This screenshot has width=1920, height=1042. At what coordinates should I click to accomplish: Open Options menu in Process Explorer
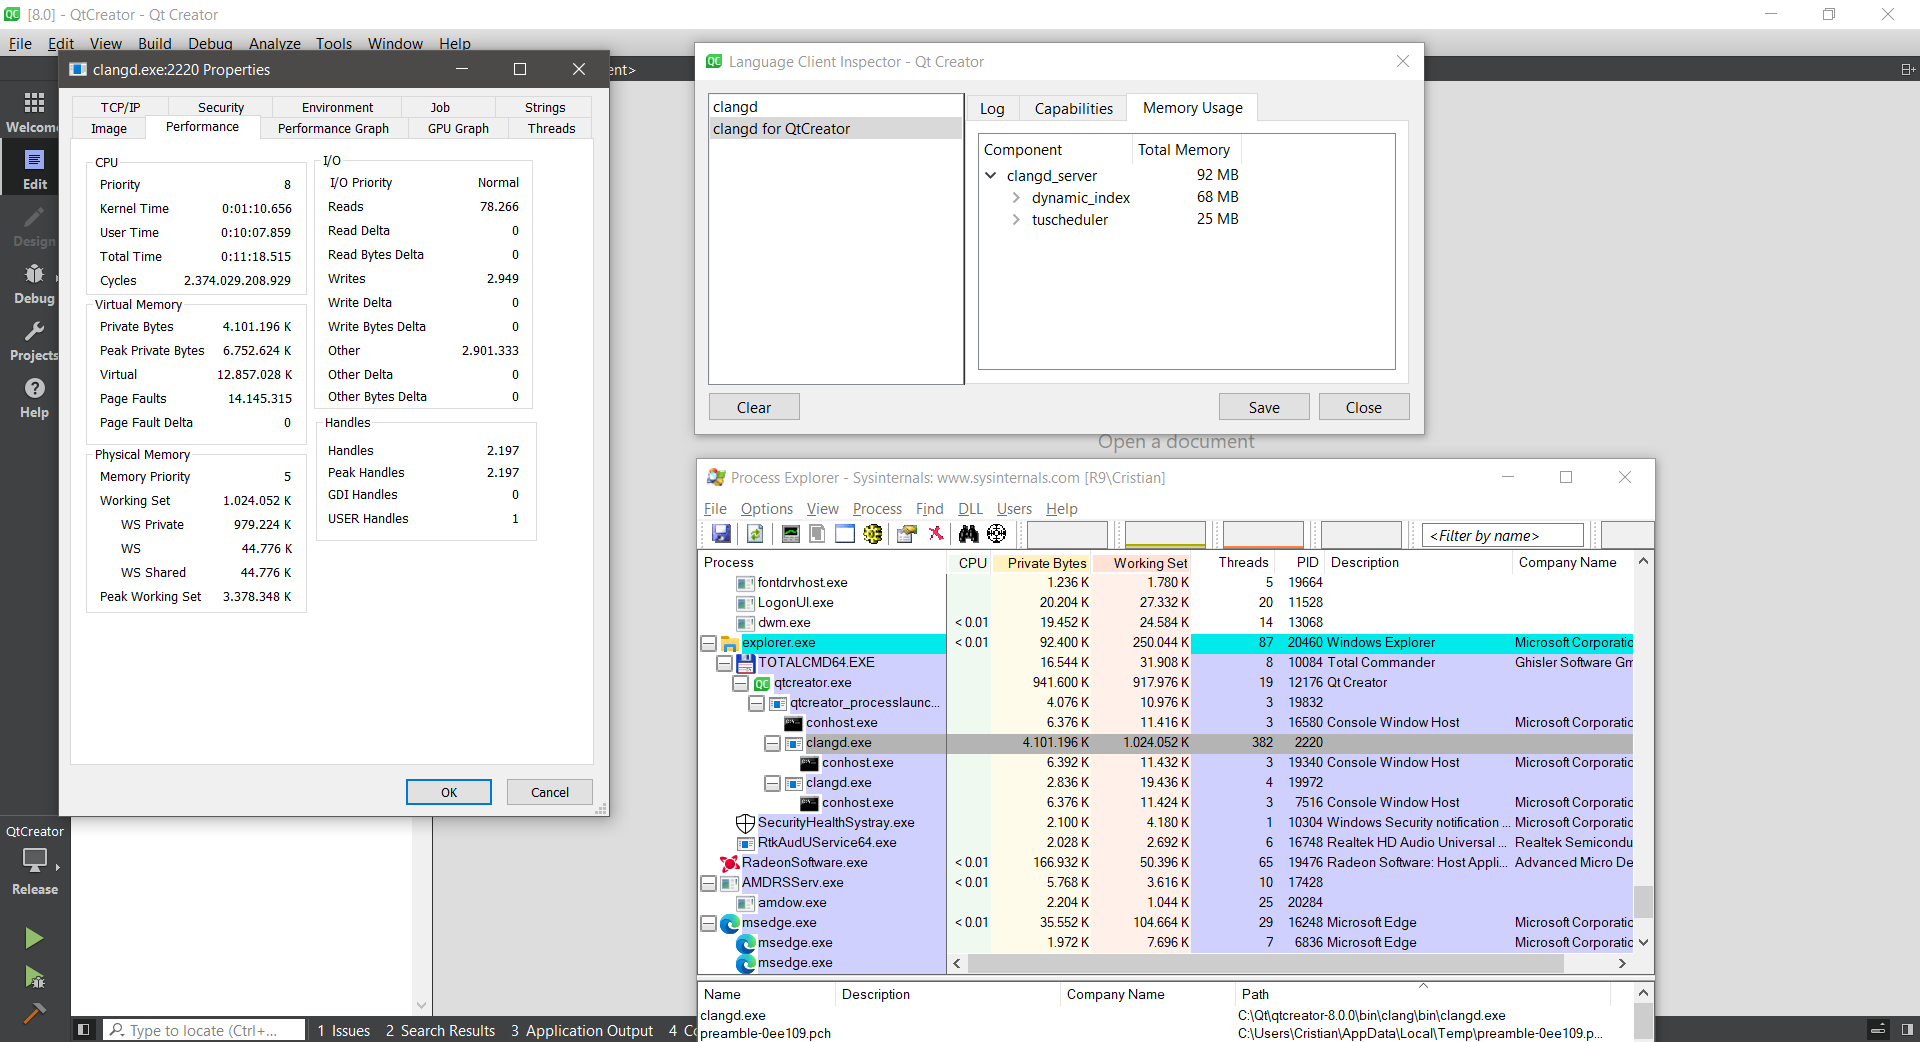point(766,509)
